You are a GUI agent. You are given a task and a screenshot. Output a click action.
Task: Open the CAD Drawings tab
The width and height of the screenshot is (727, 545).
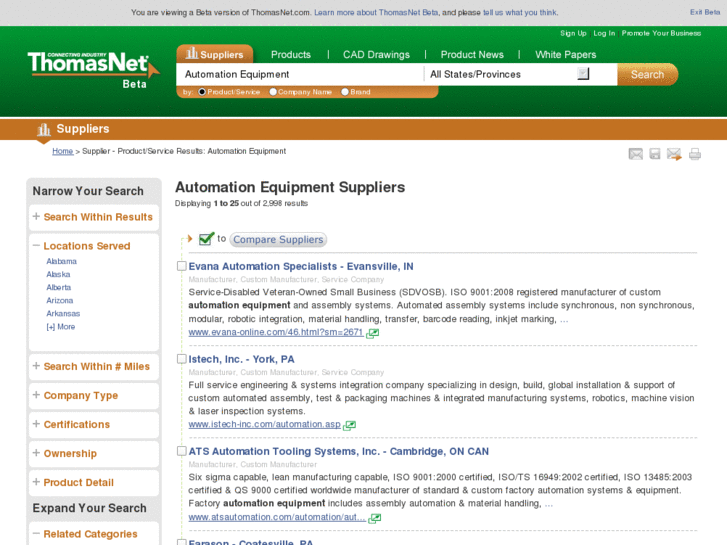pos(376,55)
